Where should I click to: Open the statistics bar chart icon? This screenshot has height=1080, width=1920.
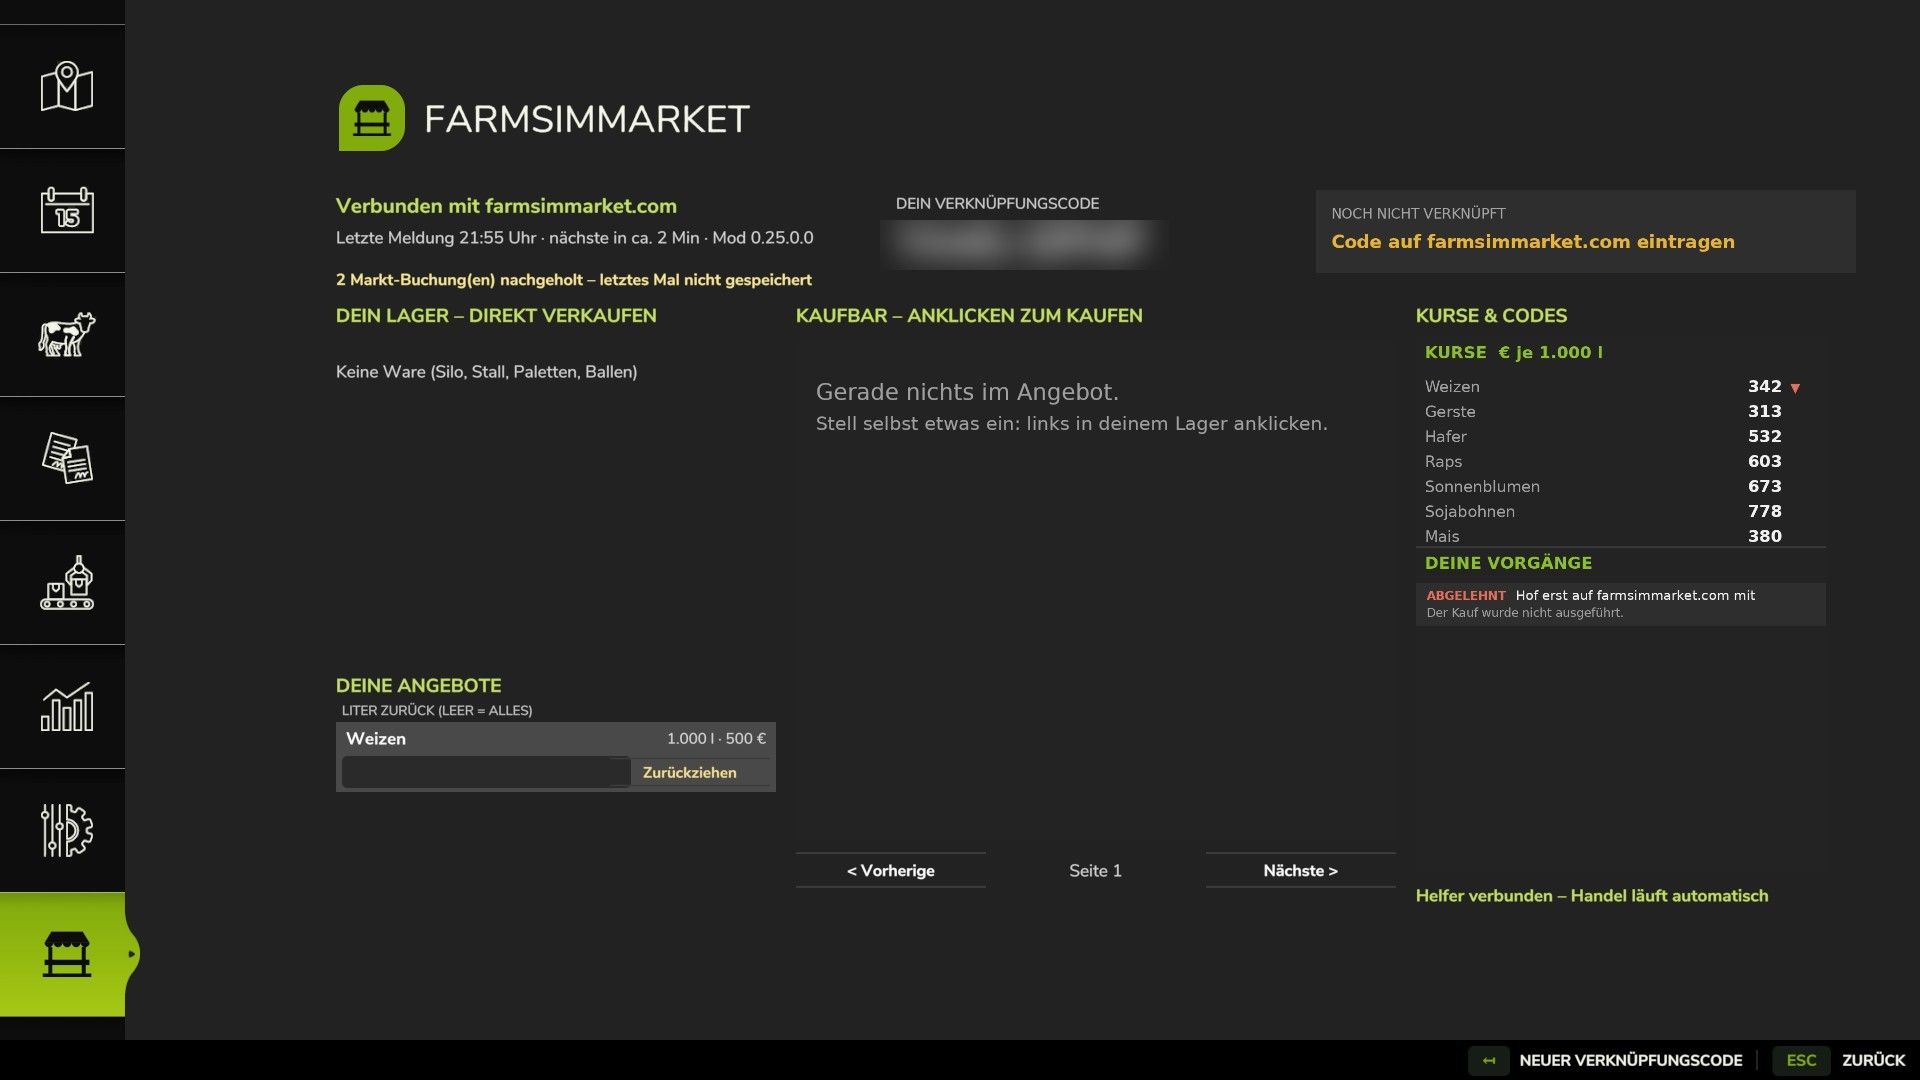click(x=66, y=707)
